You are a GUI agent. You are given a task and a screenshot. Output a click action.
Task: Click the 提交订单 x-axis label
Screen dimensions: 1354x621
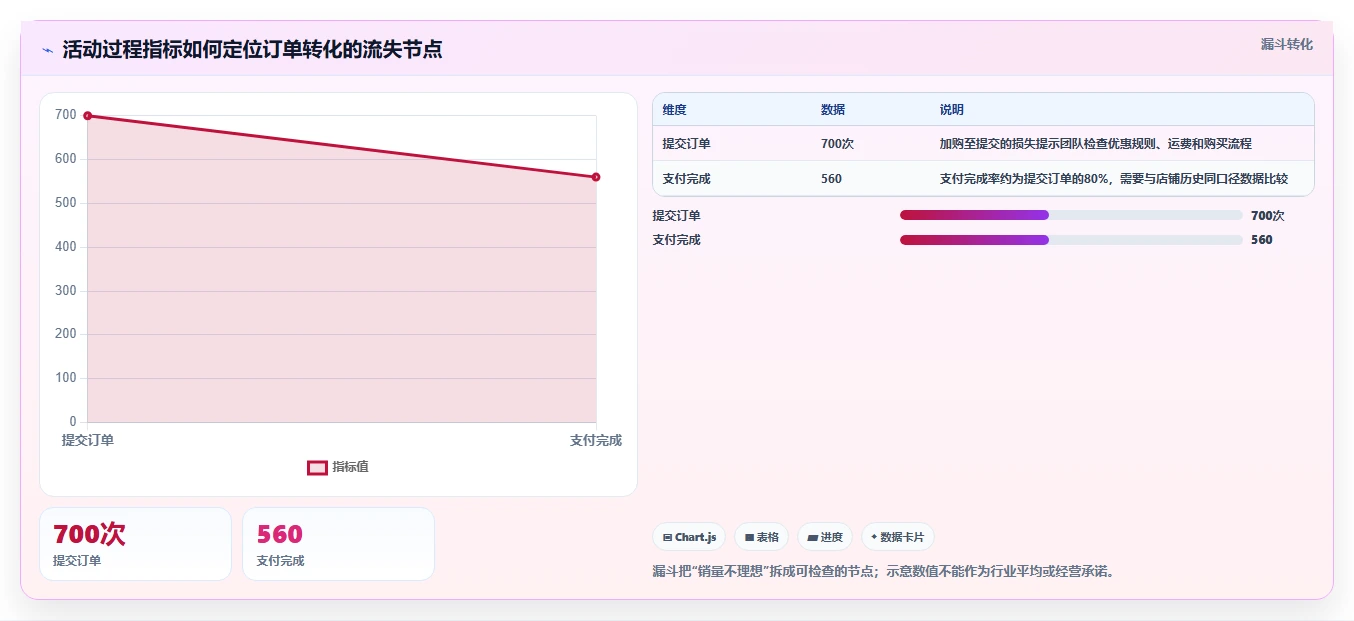coord(88,440)
